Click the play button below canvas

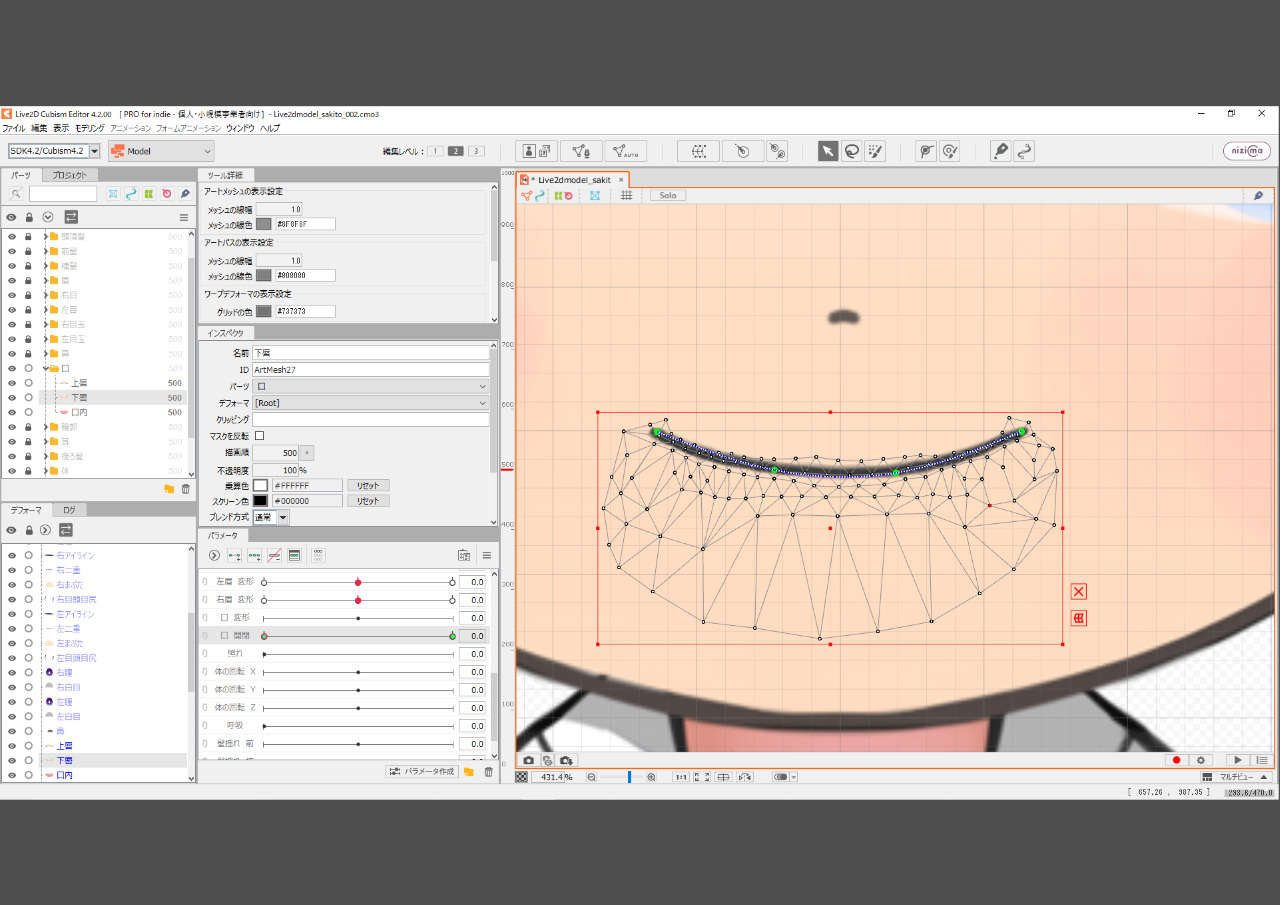click(x=1238, y=760)
